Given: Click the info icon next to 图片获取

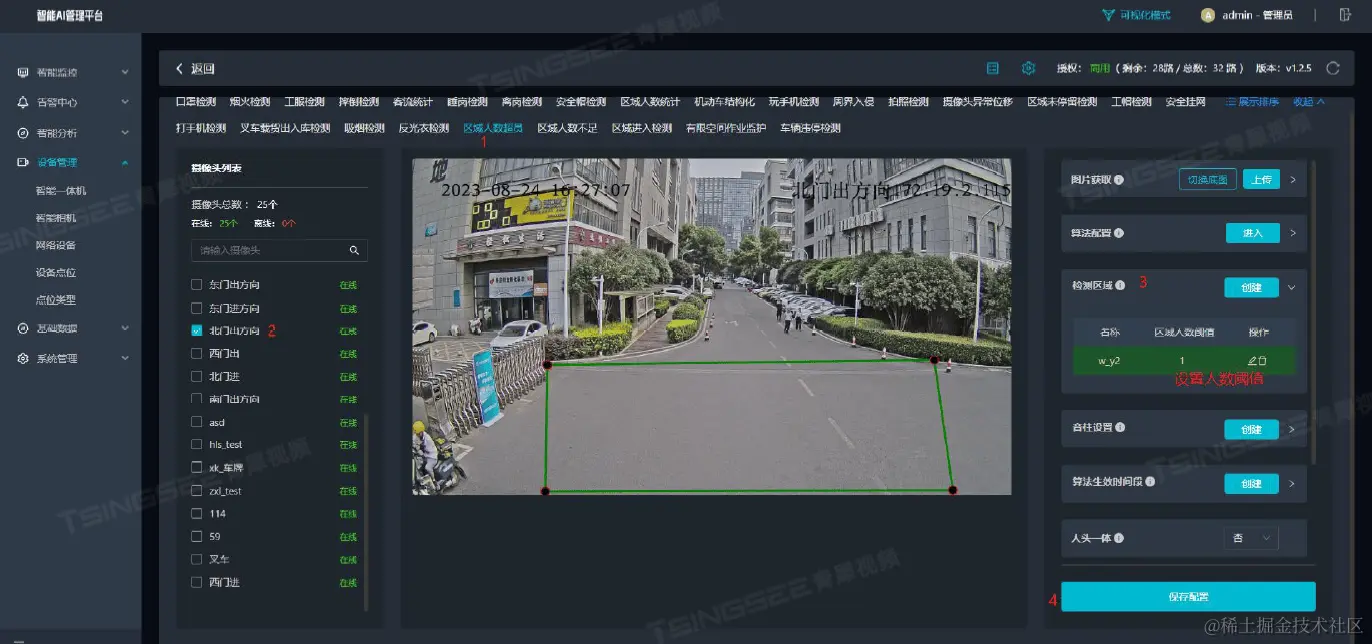Looking at the screenshot, I should click(1119, 180).
